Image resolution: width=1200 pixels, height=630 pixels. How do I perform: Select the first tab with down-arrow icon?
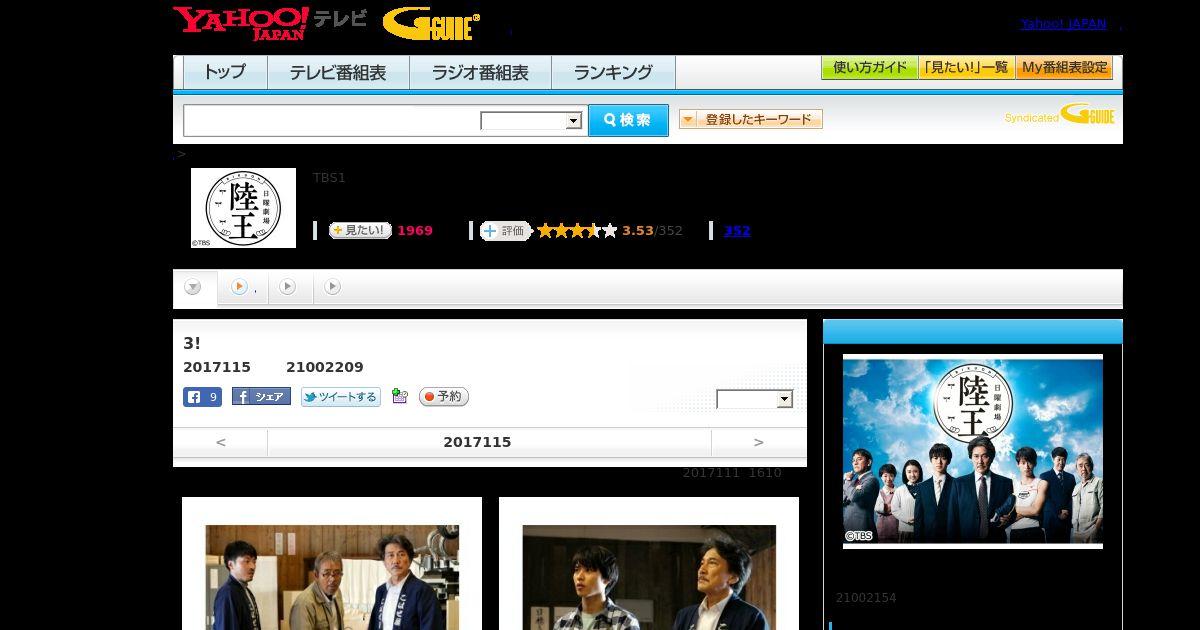click(x=194, y=287)
